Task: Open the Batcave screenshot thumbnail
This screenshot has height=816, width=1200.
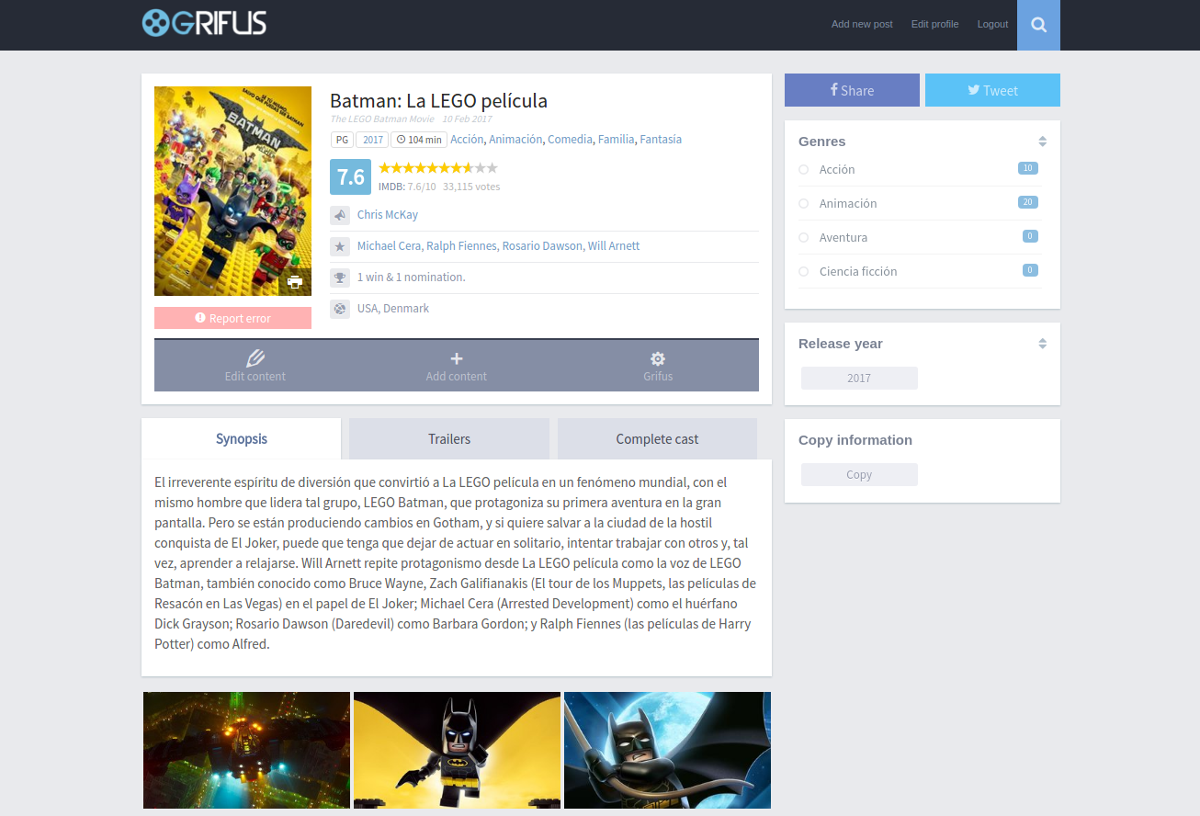Action: pyautogui.click(x=246, y=750)
